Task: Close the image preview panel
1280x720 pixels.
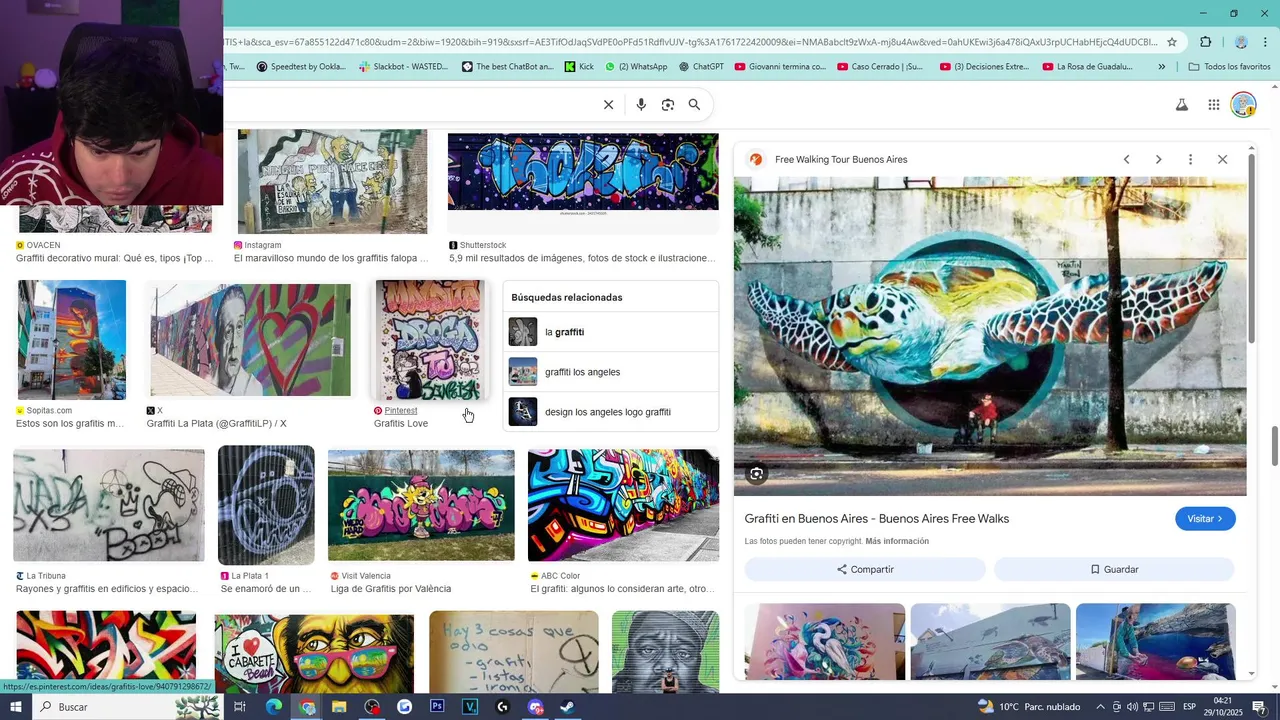Action: coord(1222,160)
